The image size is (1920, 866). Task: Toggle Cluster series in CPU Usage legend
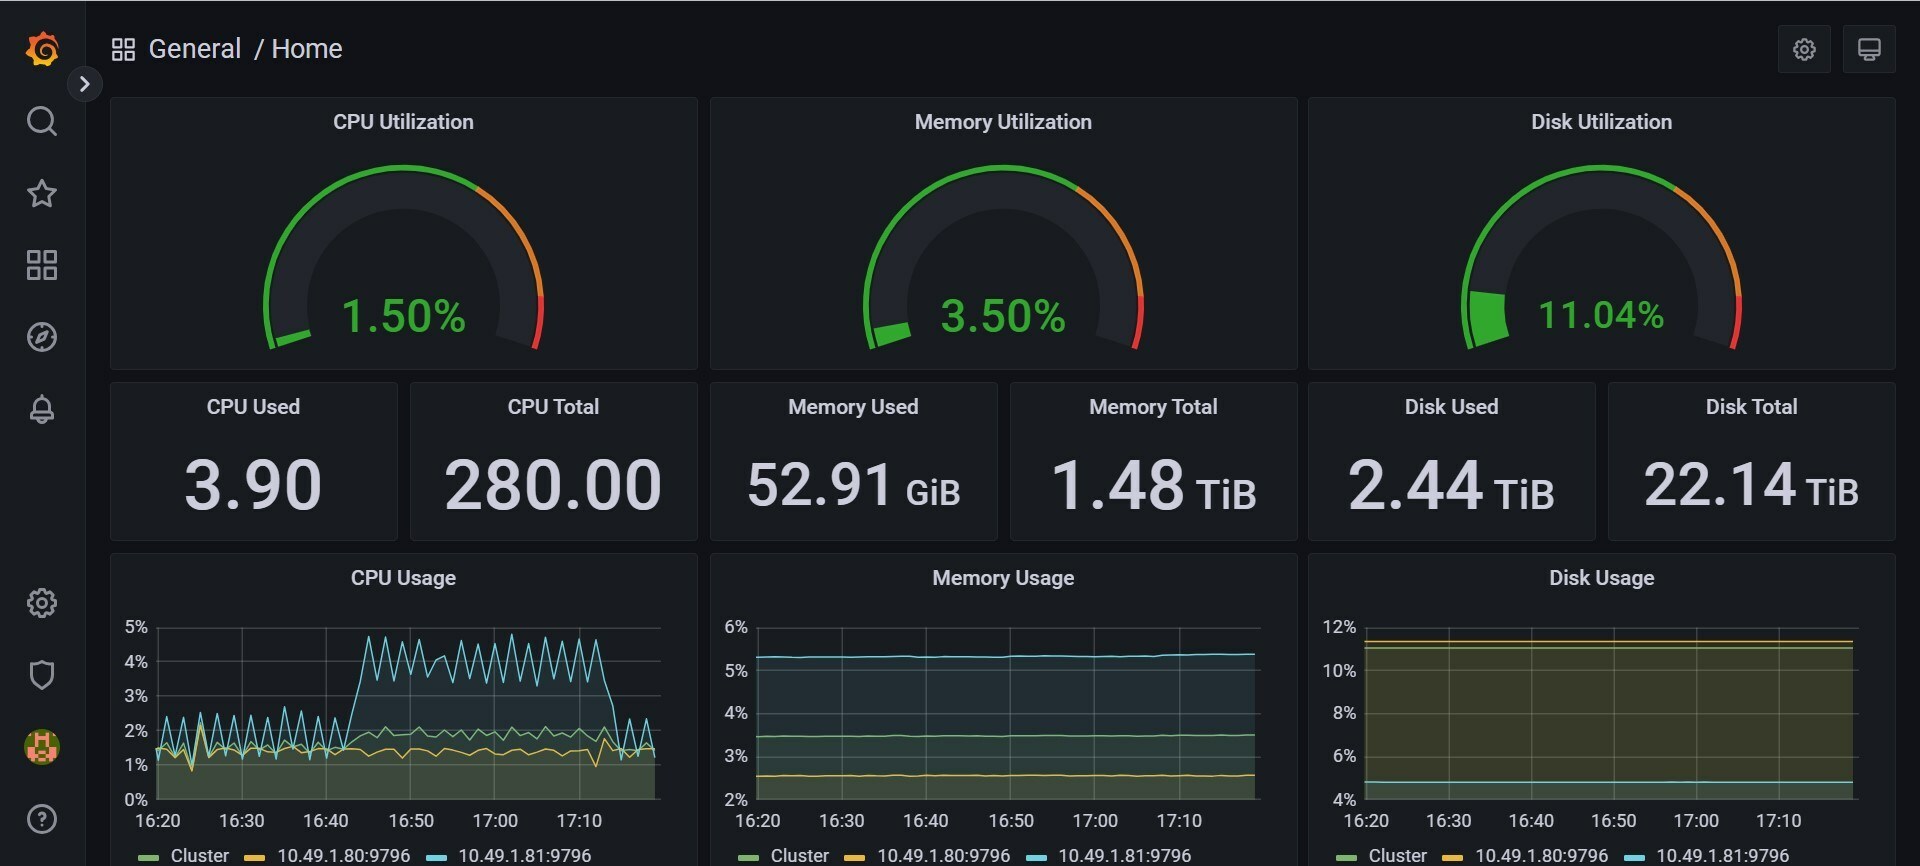pyautogui.click(x=199, y=856)
